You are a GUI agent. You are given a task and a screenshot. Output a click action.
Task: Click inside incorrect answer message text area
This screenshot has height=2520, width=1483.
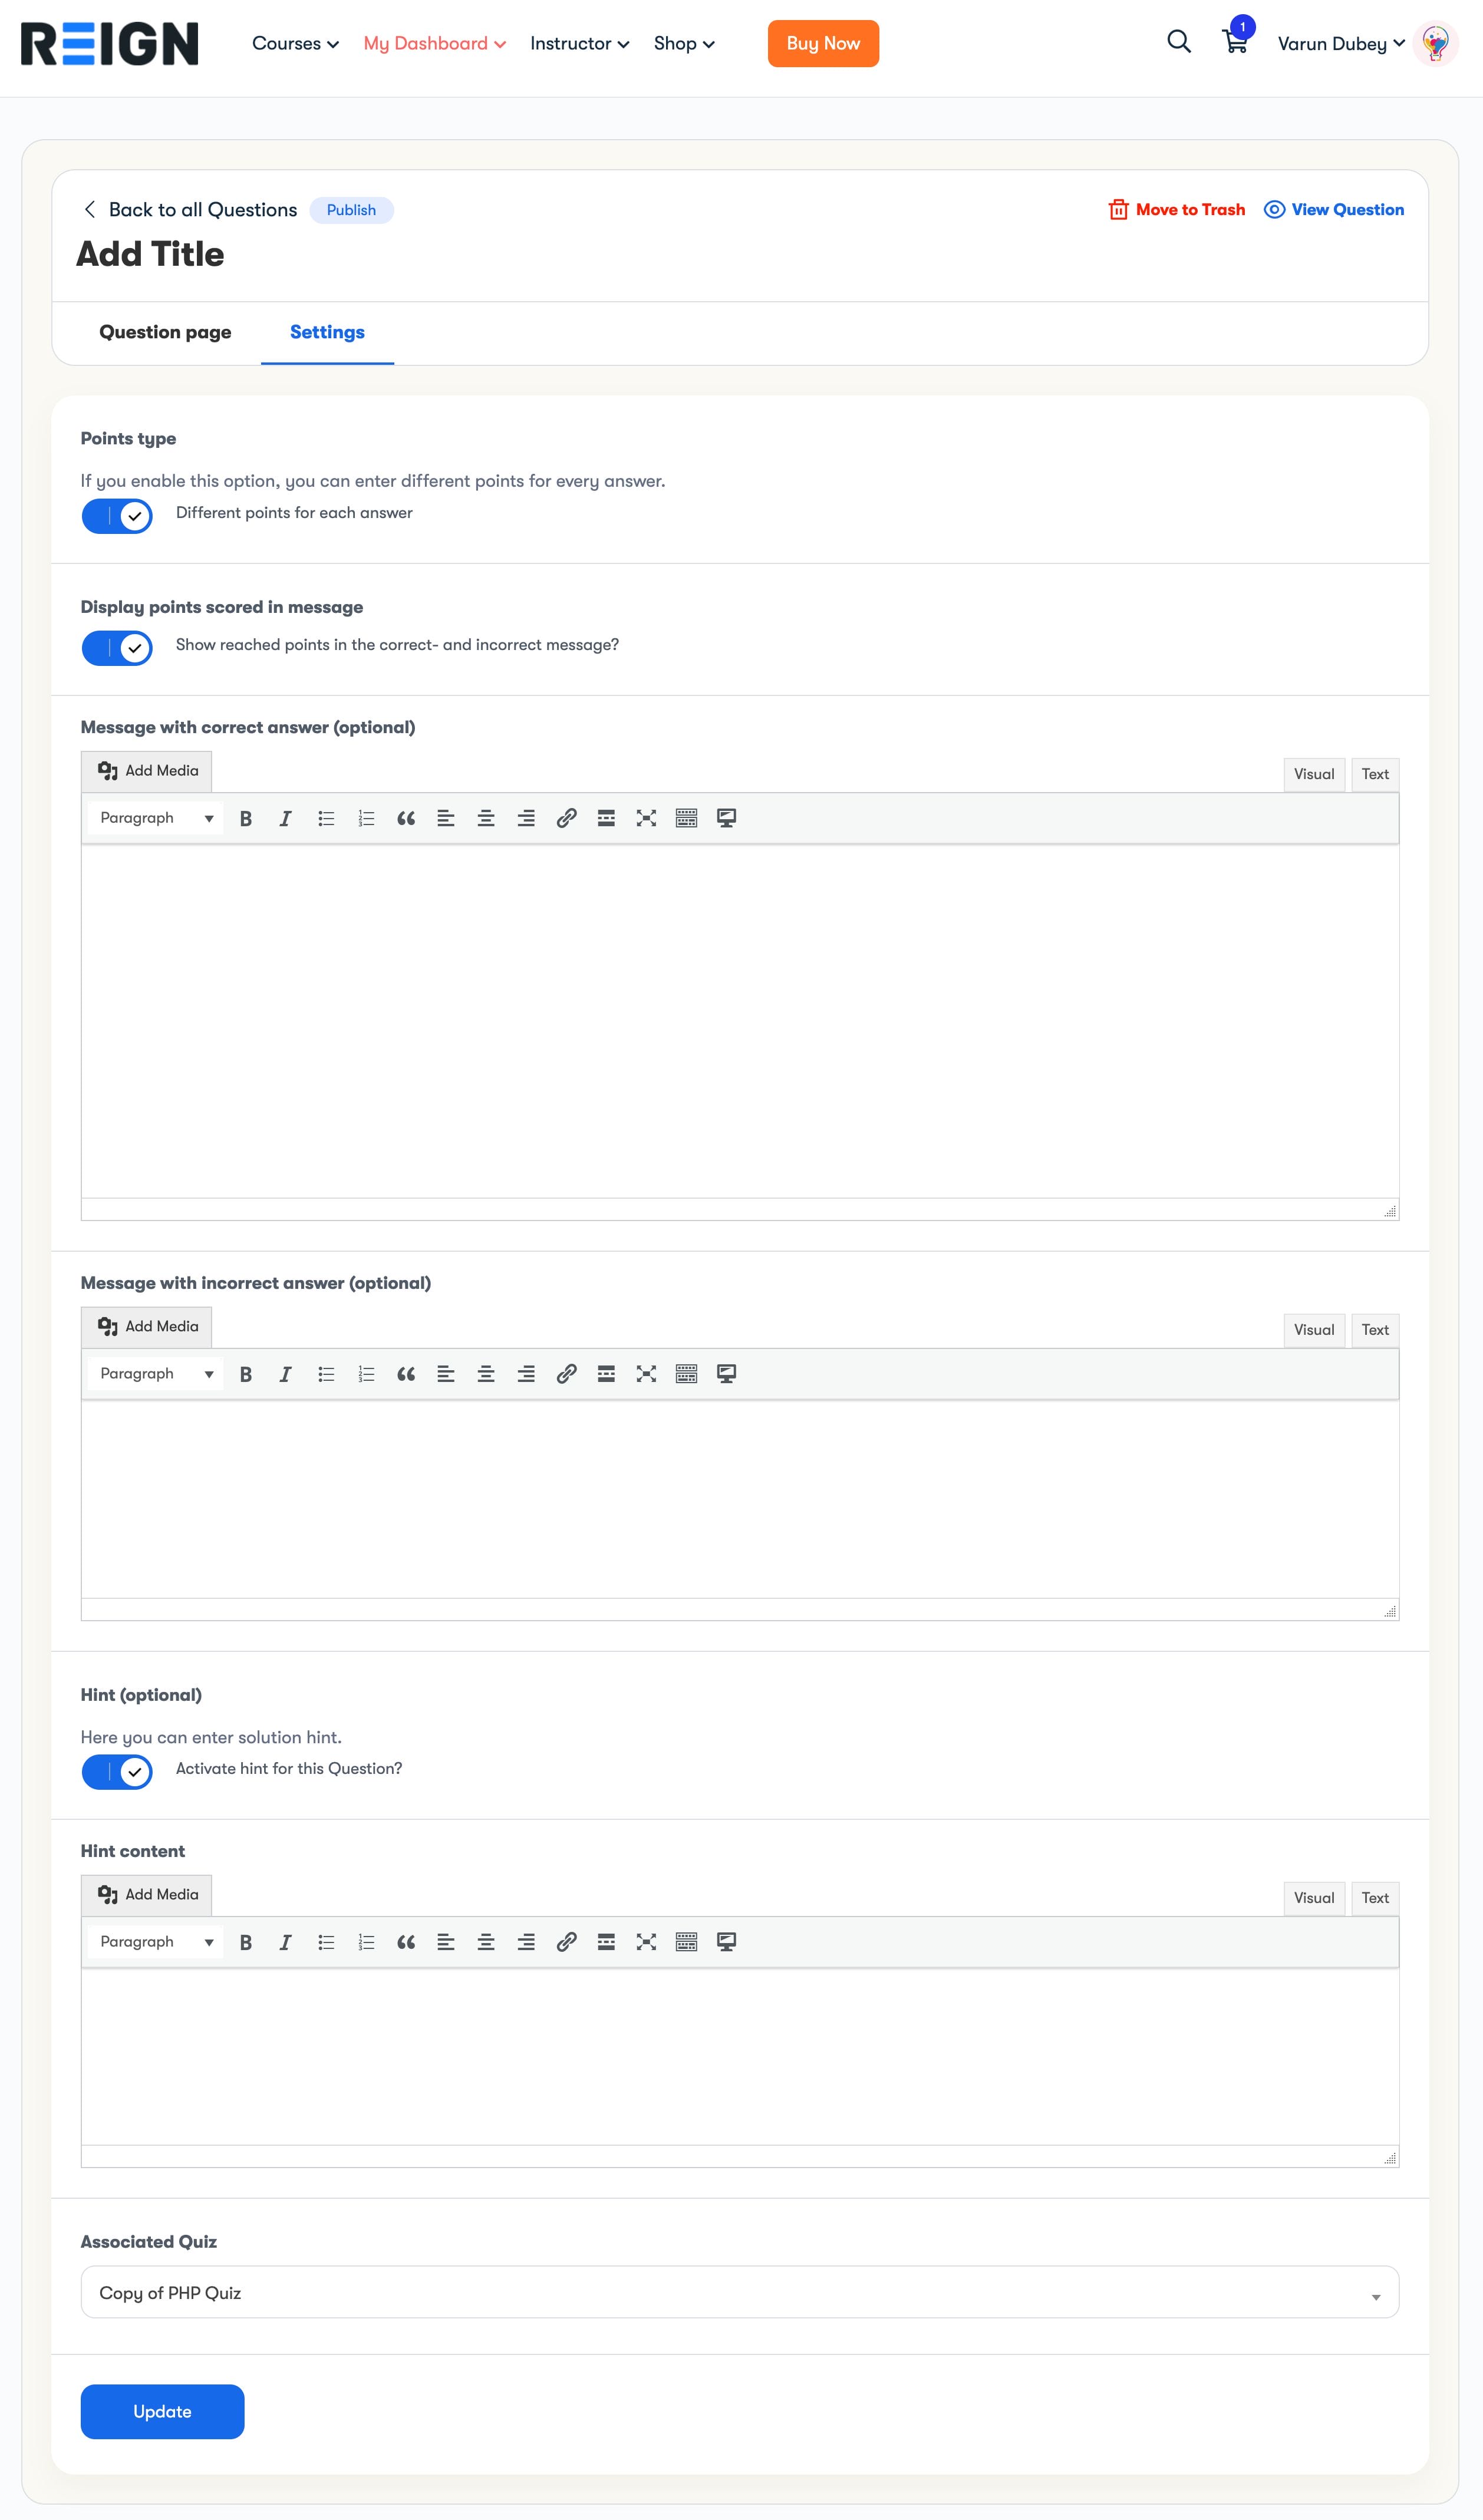(739, 1498)
